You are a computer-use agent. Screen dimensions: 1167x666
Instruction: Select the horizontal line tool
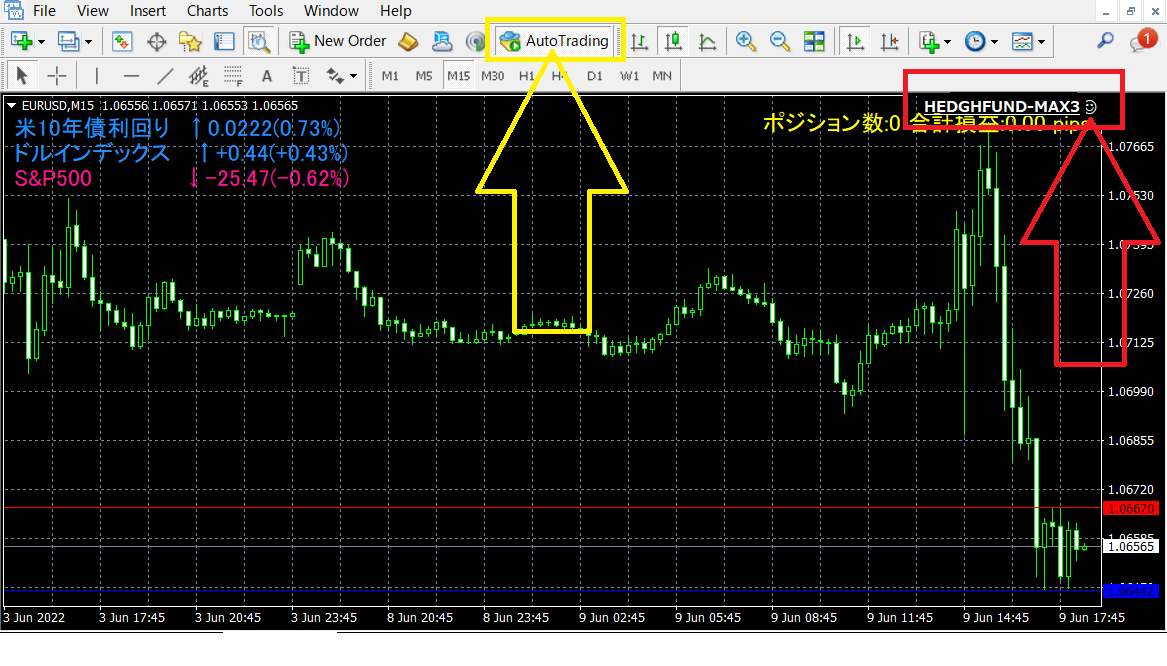(x=131, y=76)
